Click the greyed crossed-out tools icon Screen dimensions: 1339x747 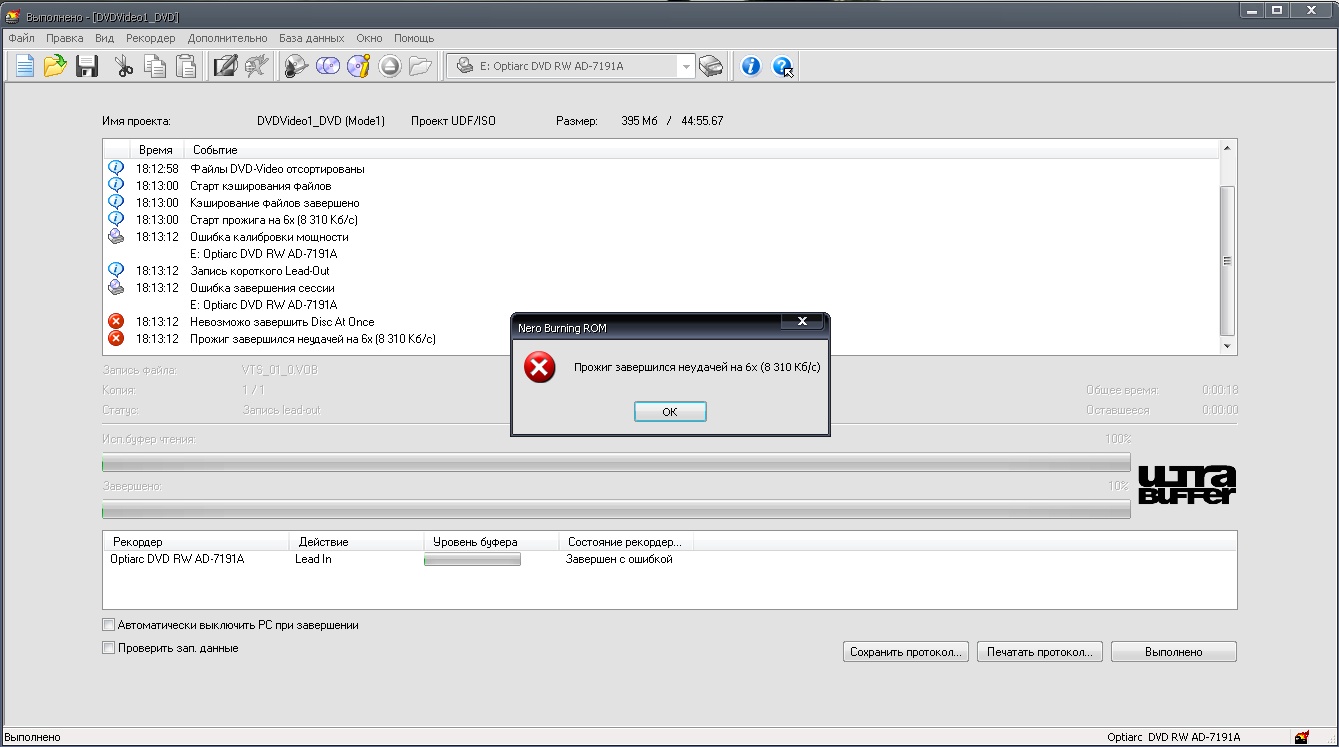[x=257, y=66]
